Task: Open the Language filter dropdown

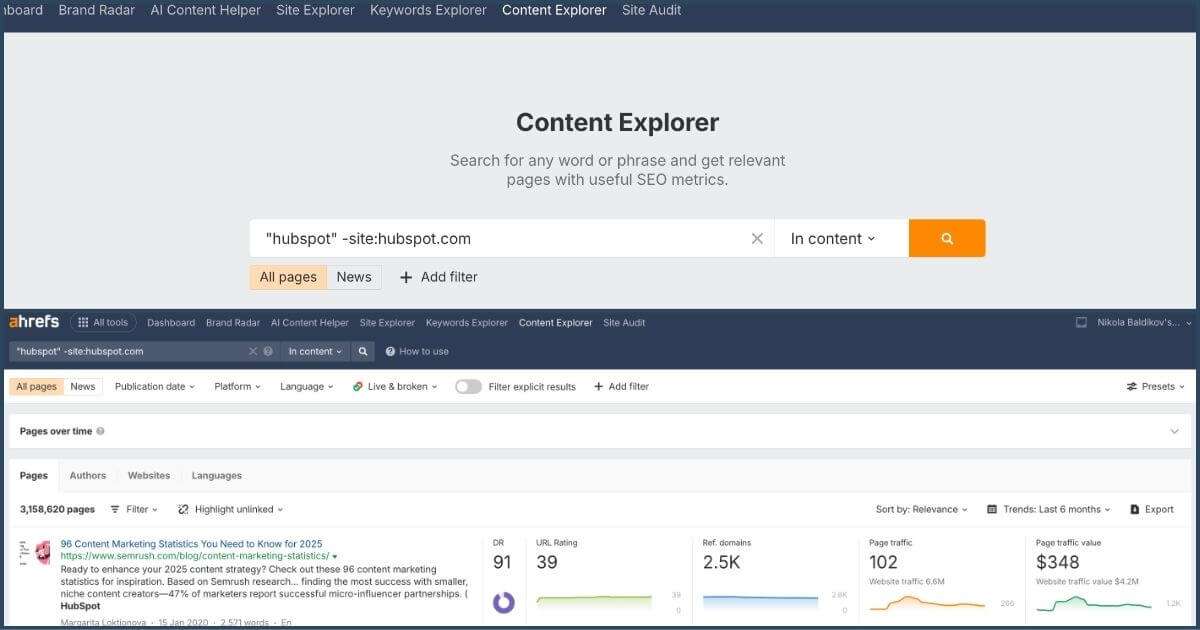Action: tap(306, 386)
